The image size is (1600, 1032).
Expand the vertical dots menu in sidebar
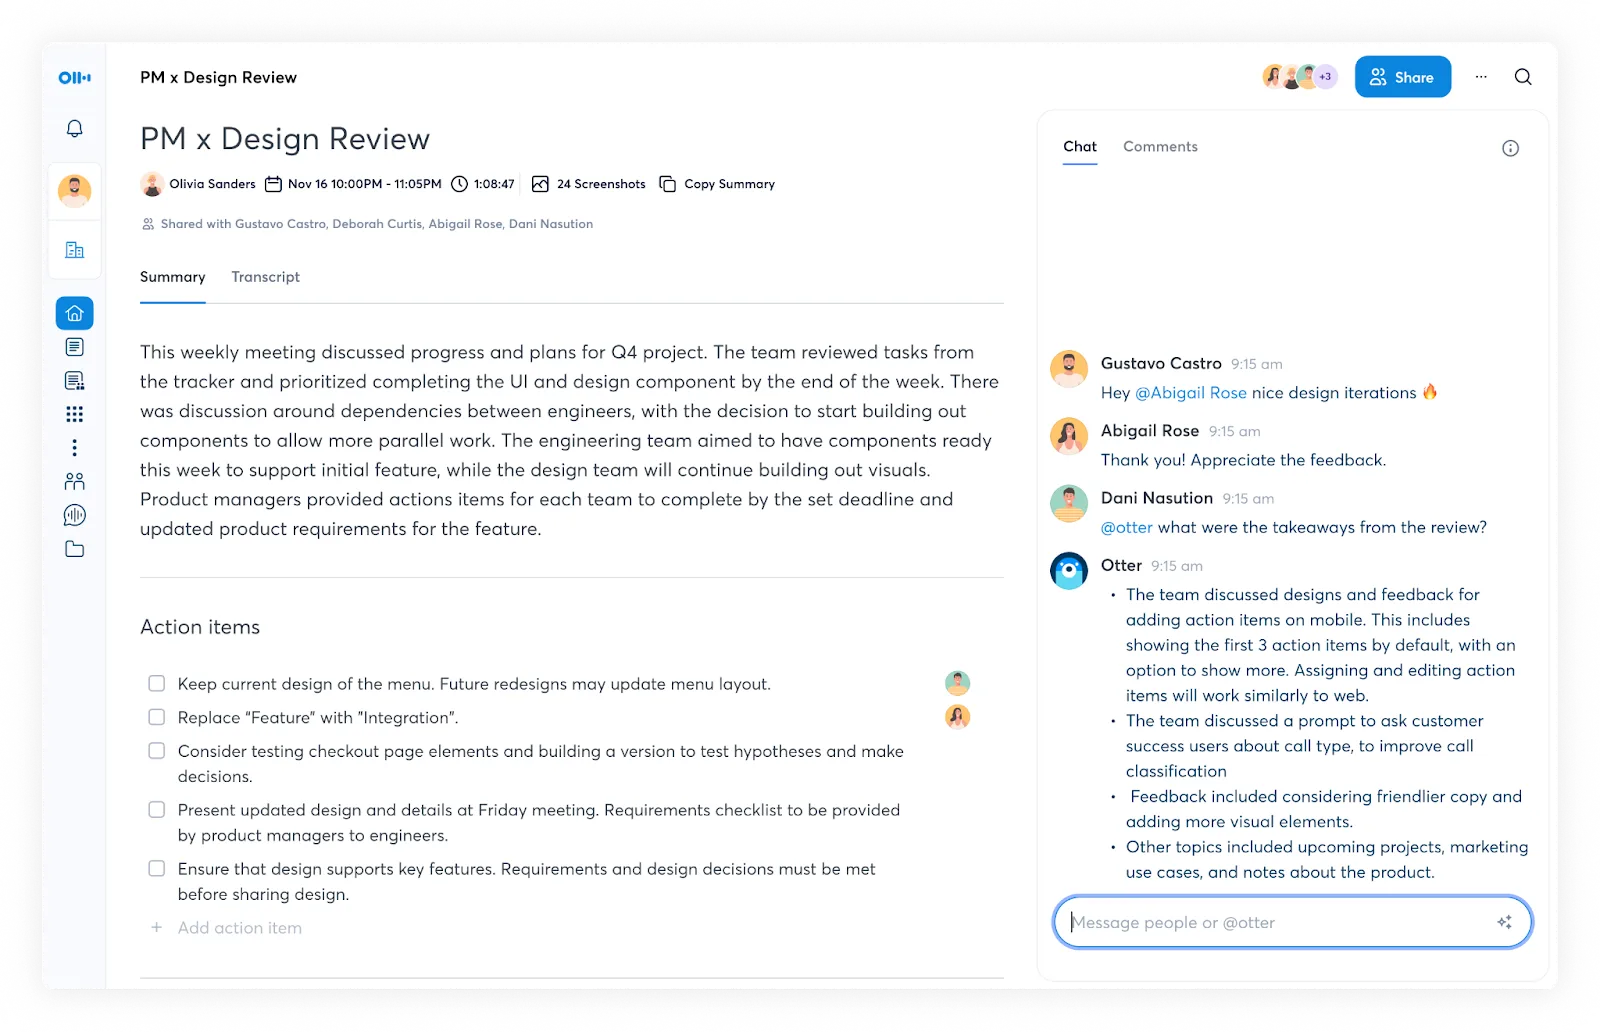pyautogui.click(x=74, y=447)
